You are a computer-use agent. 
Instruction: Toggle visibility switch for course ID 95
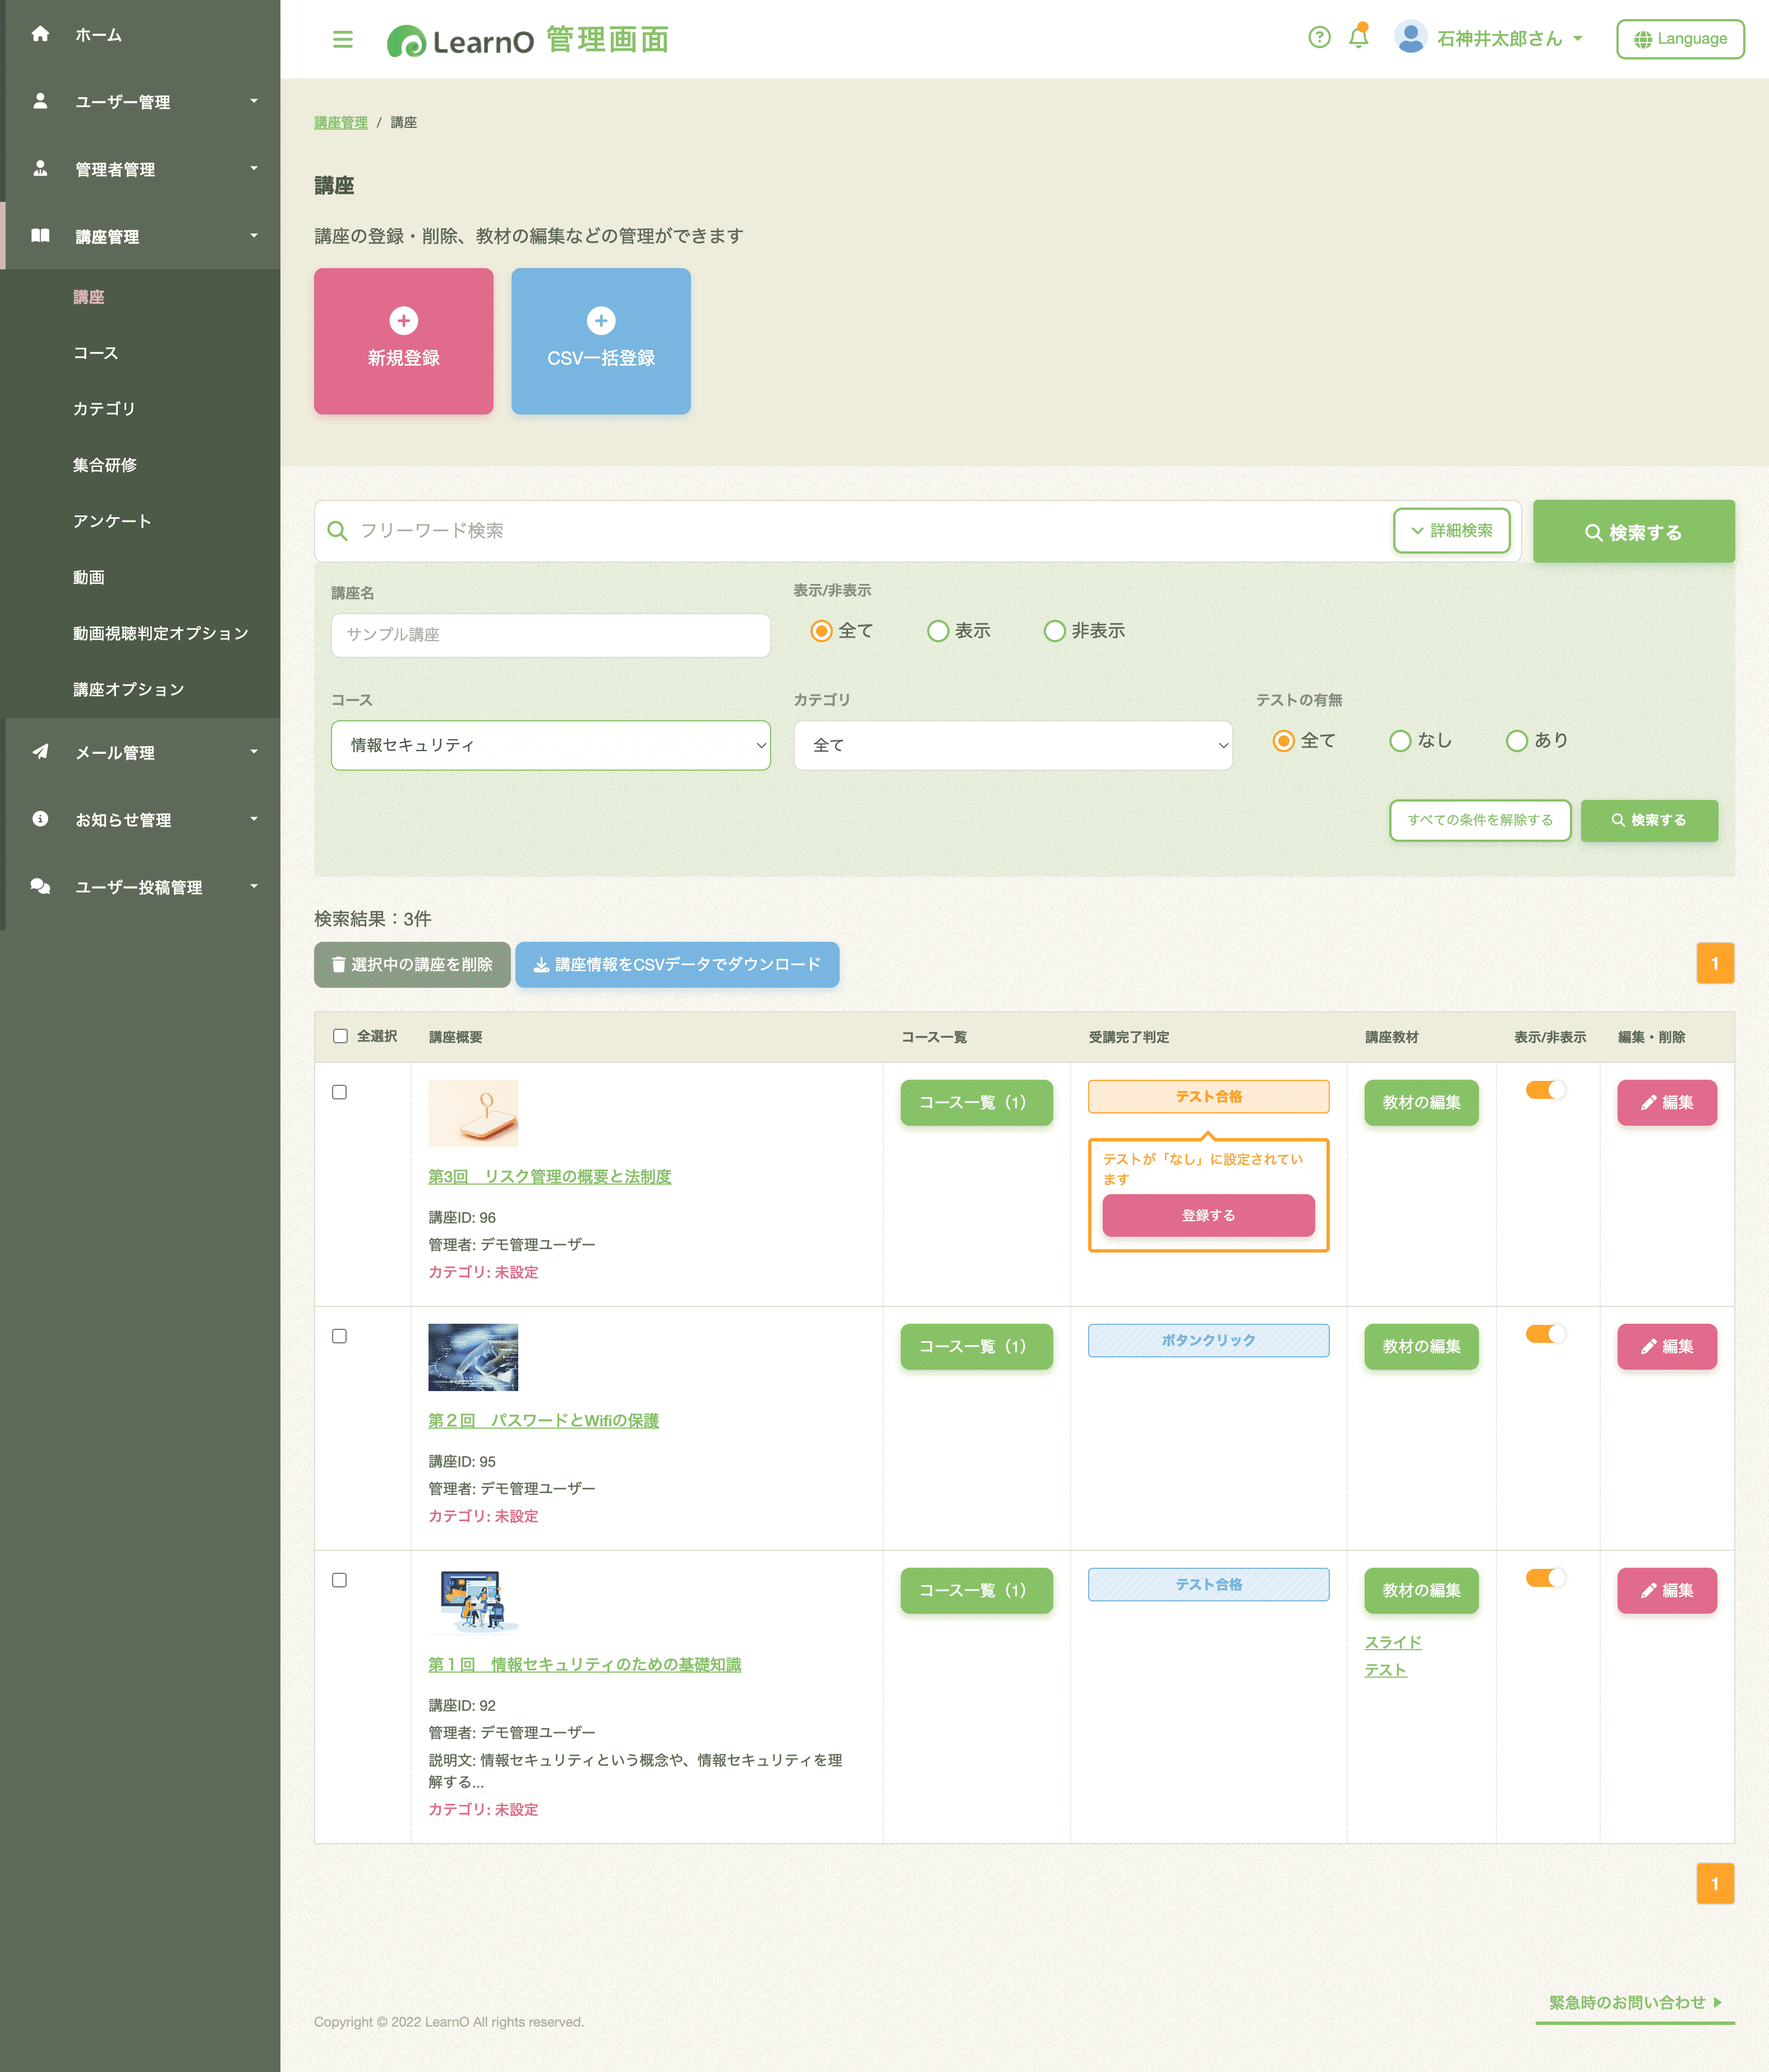1545,1334
